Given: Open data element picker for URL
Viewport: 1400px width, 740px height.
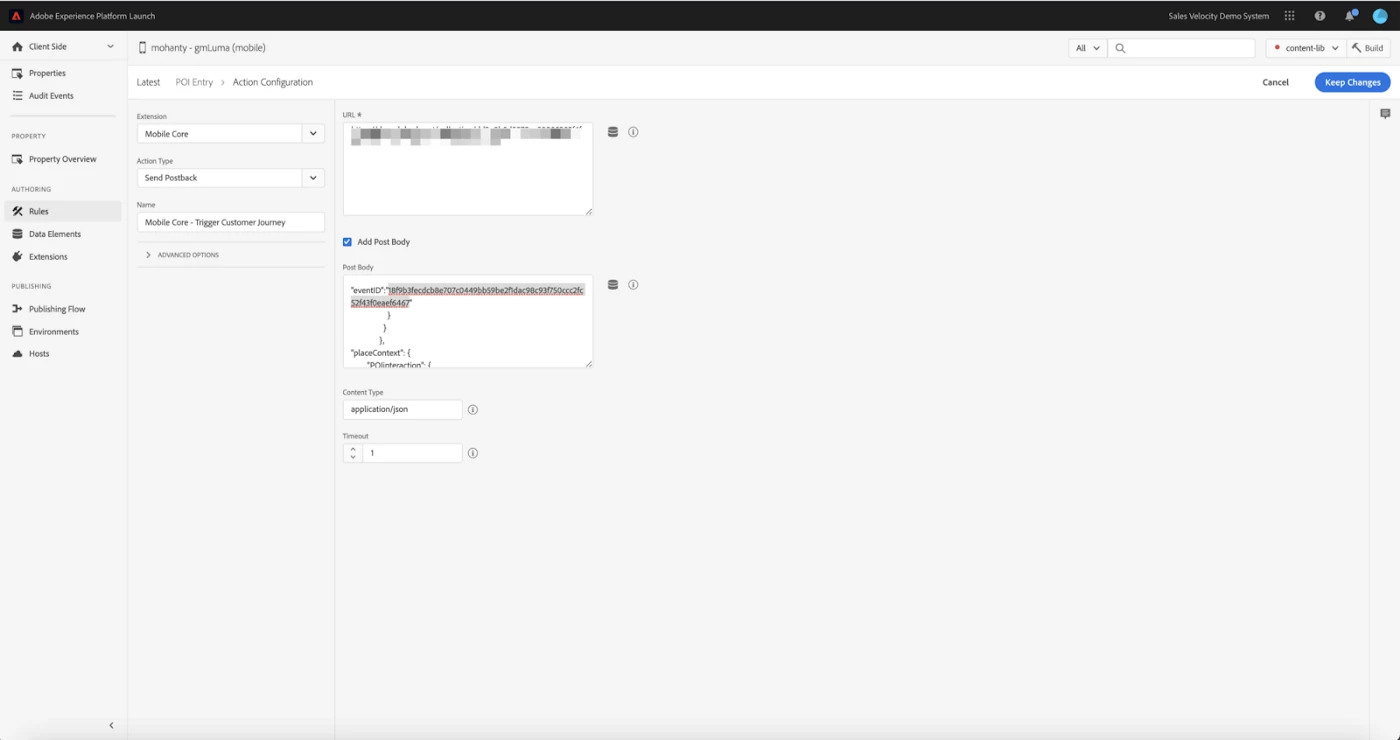Looking at the screenshot, I should point(613,132).
